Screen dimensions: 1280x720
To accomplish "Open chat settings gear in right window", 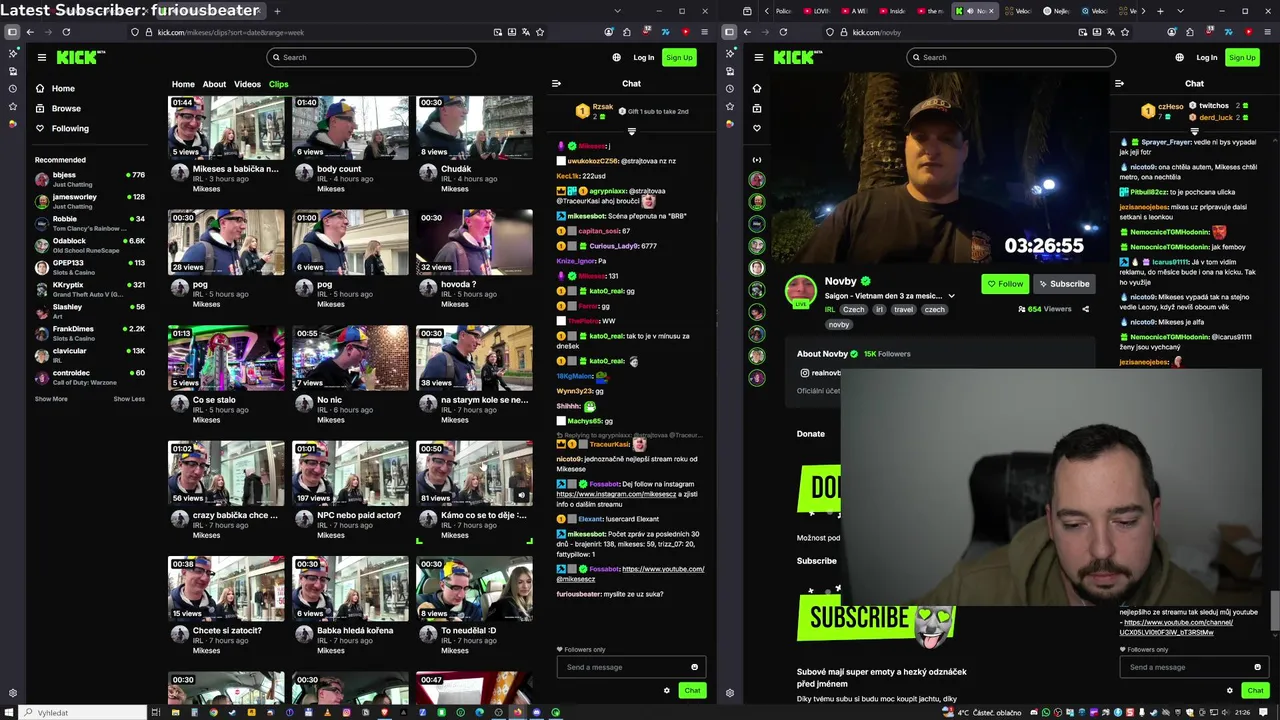I will pyautogui.click(x=1229, y=690).
